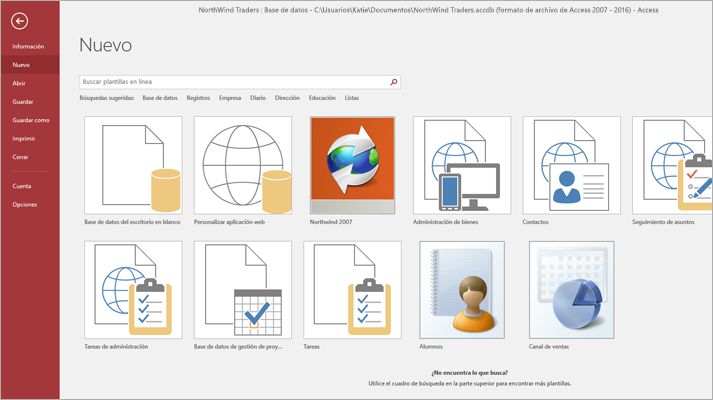
Task: Create a blank desktop database template
Action: pos(133,165)
